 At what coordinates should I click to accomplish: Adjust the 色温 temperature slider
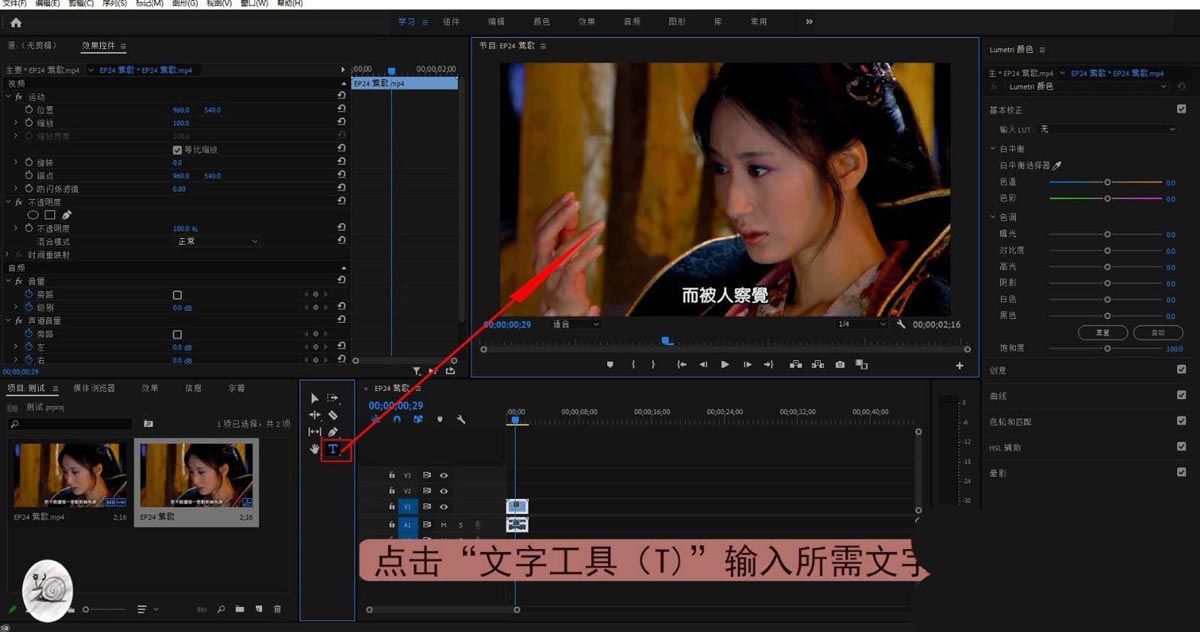click(x=1106, y=182)
